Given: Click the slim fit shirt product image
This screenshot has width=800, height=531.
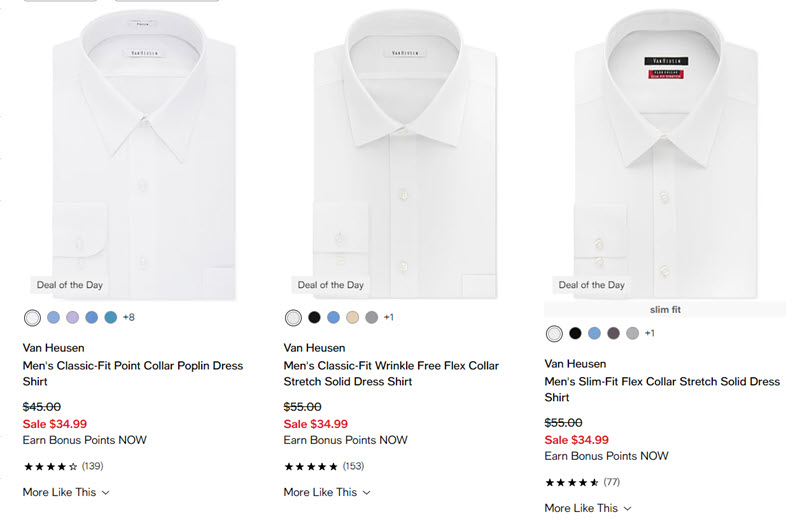Looking at the screenshot, I should [x=664, y=150].
